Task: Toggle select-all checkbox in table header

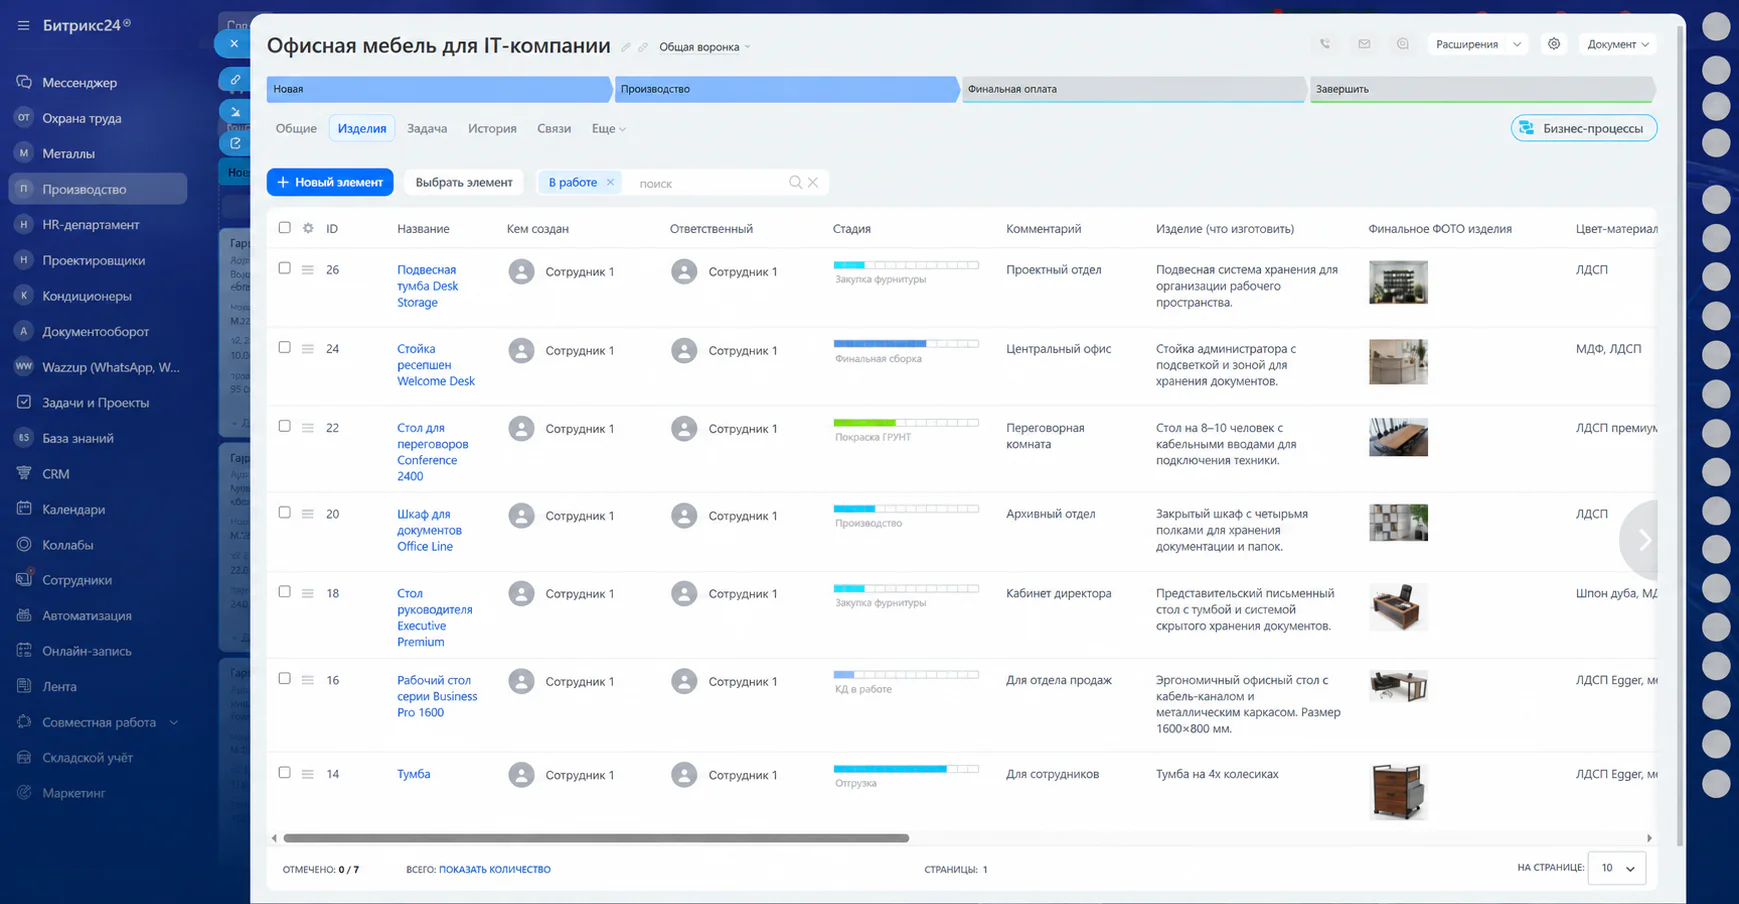Action: 284,228
